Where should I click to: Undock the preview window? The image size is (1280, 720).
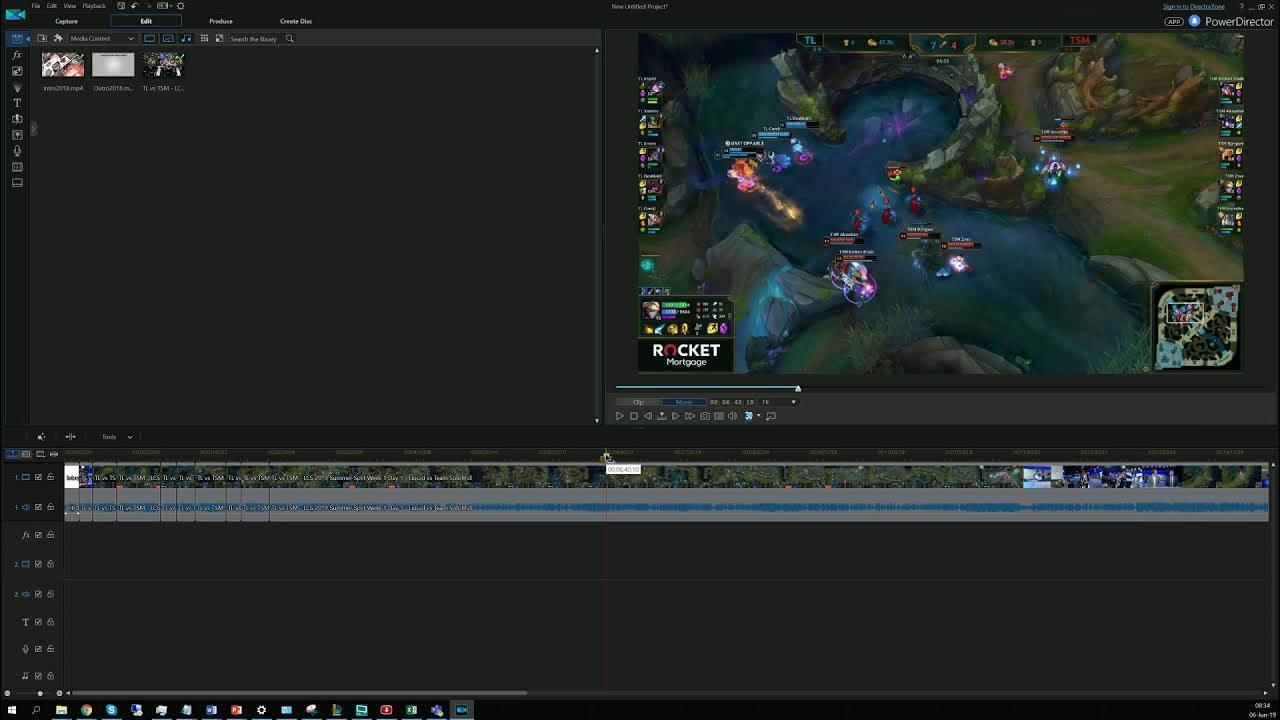click(771, 416)
